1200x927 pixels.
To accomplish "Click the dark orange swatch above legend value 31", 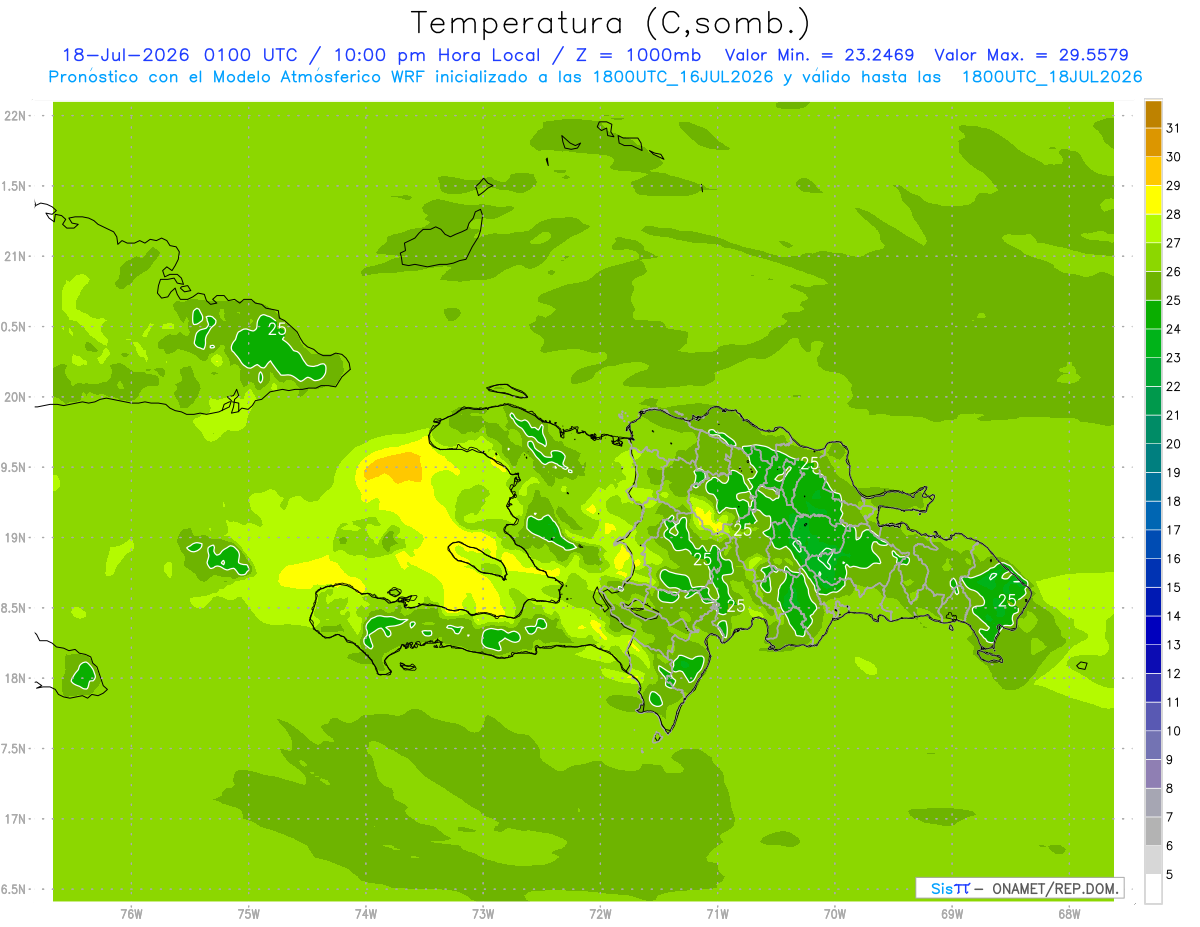I will [x=1153, y=114].
